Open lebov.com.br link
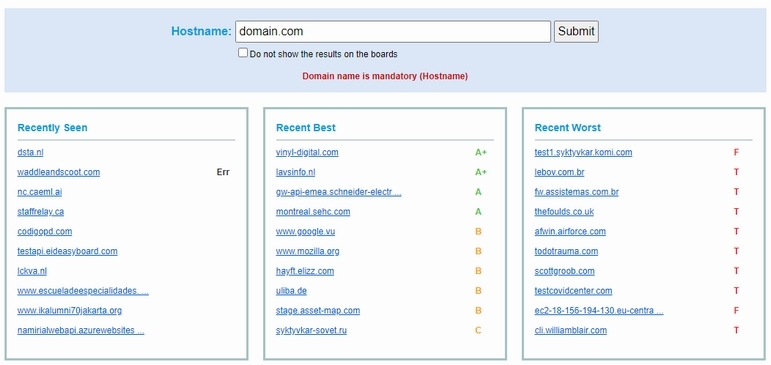Image resolution: width=771 pixels, height=365 pixels. 559,172
